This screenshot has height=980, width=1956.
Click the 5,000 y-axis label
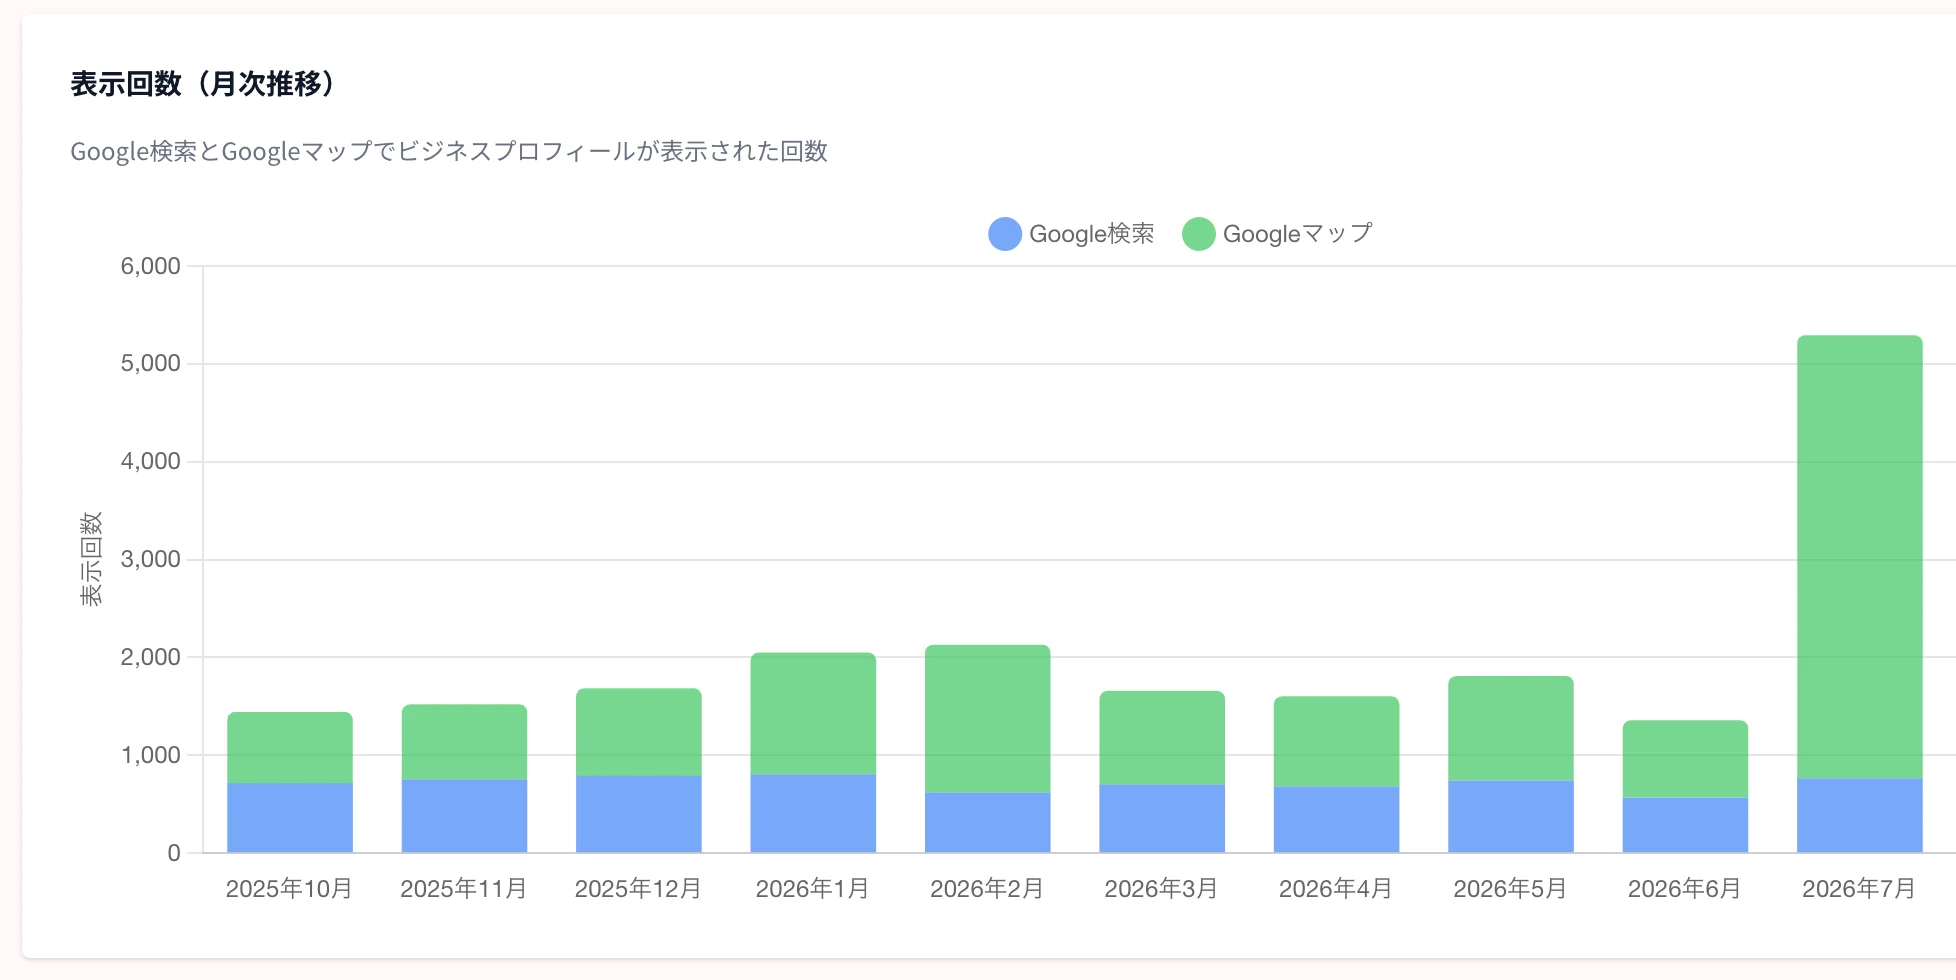(151, 364)
